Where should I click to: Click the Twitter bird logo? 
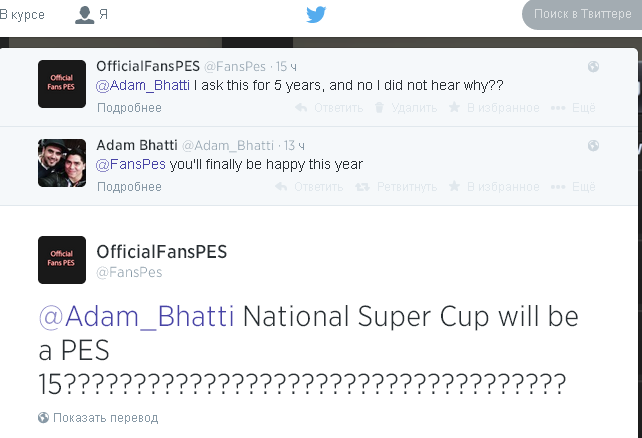click(316, 14)
